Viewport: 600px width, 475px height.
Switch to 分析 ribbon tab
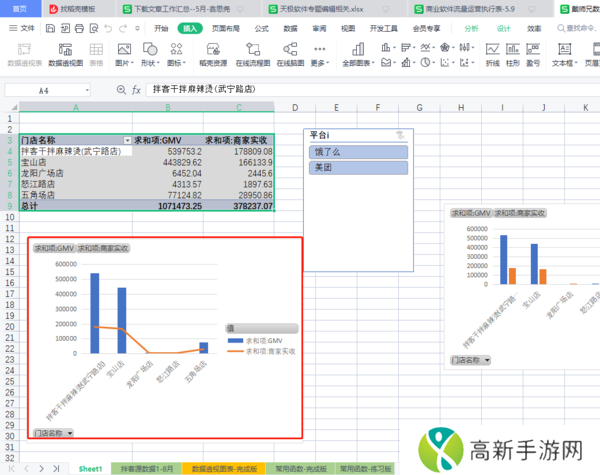[x=471, y=28]
